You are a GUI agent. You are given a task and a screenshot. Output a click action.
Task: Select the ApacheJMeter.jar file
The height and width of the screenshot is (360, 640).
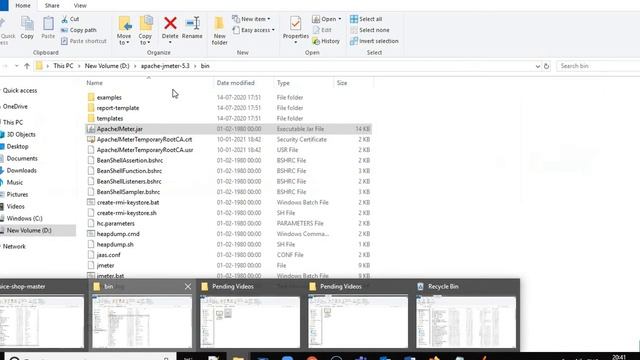229,129
